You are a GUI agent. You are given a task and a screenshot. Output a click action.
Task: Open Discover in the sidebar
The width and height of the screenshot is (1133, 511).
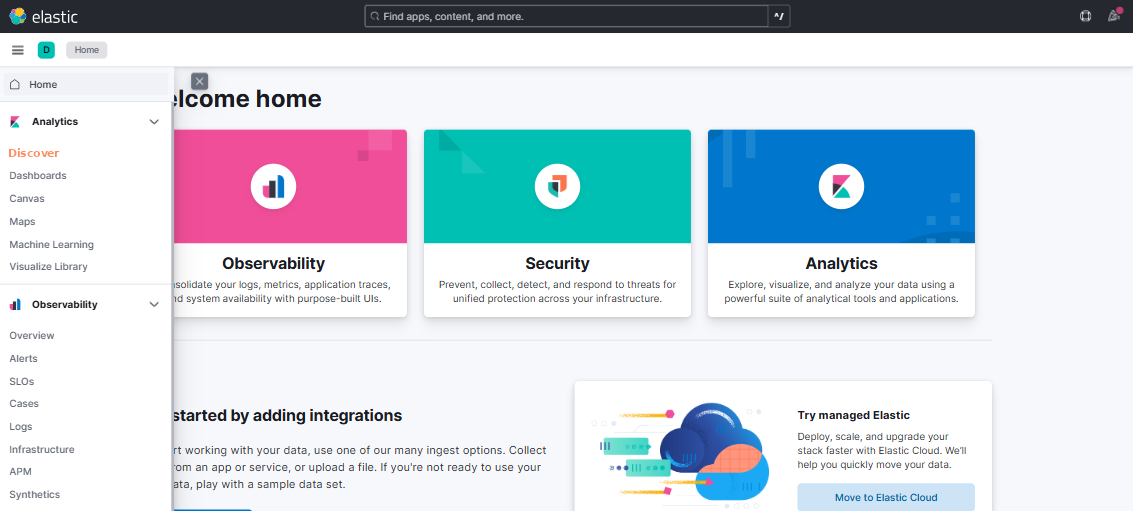click(x=34, y=153)
